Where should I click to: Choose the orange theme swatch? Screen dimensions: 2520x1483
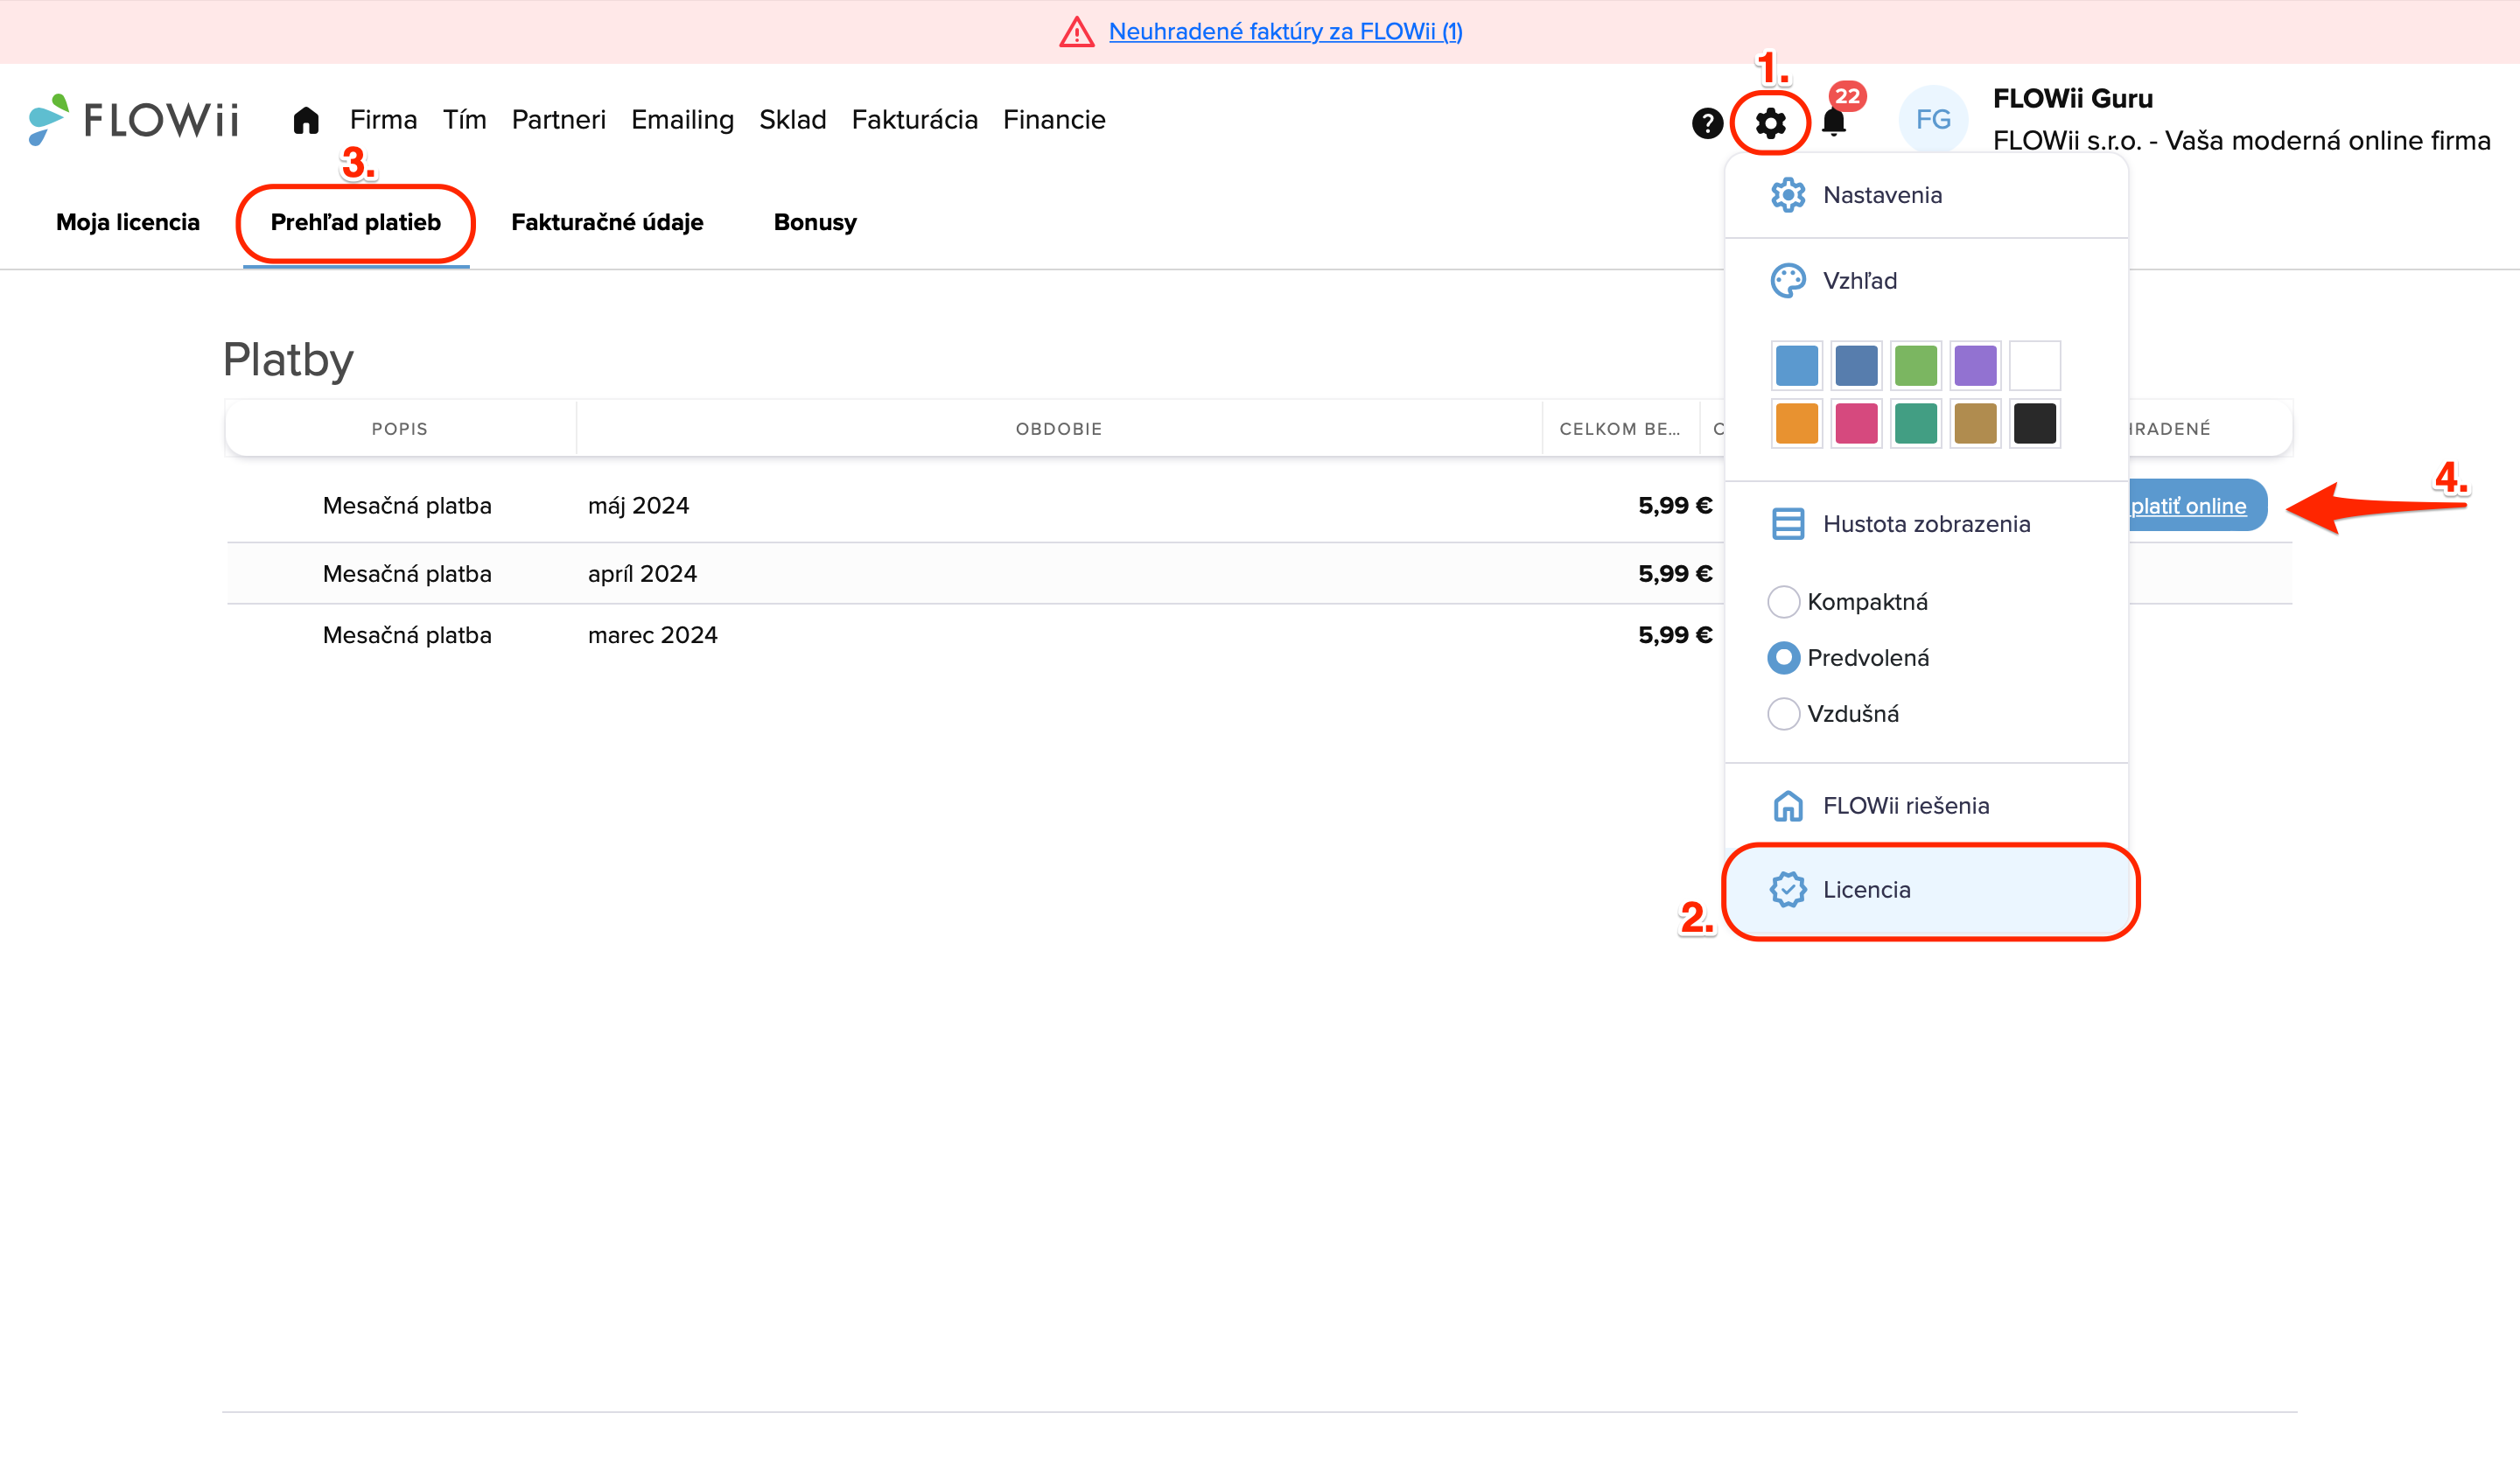(1796, 424)
